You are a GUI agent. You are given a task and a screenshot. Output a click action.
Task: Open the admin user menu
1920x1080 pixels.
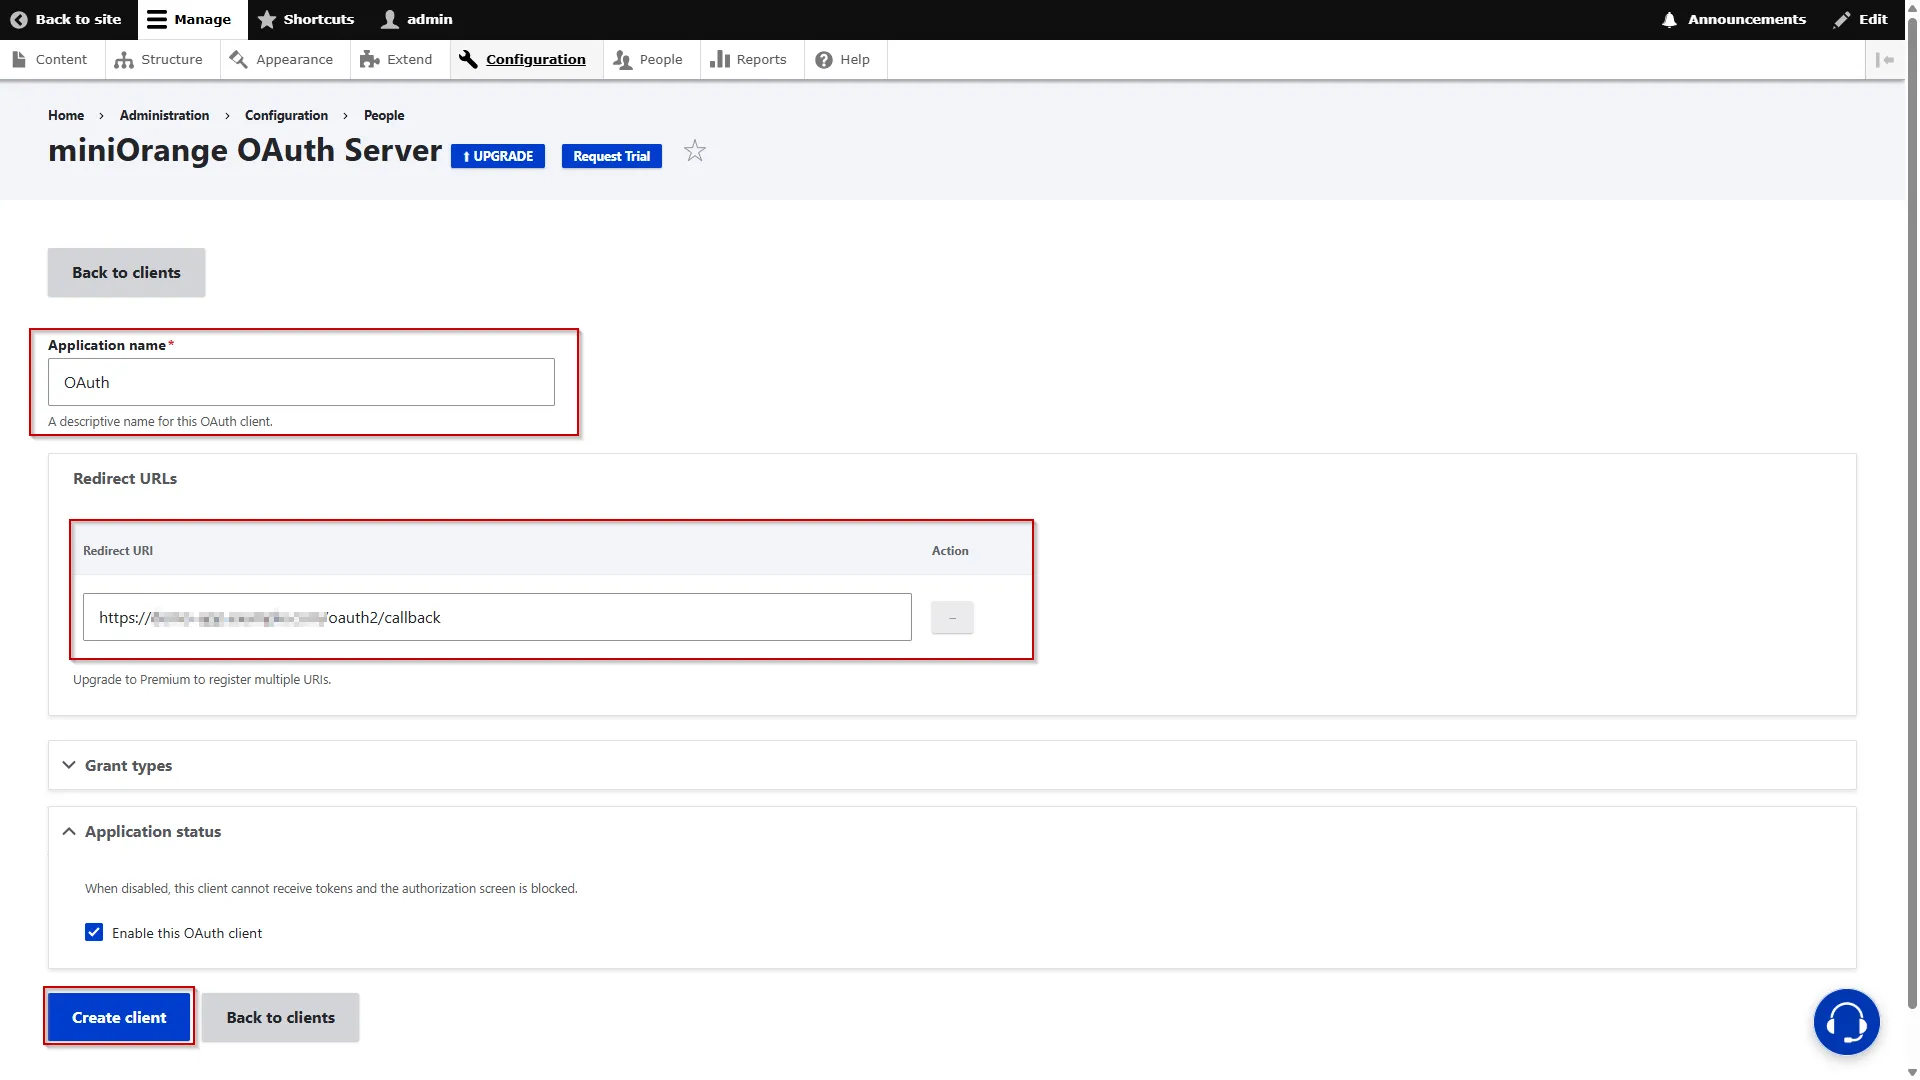[417, 20]
